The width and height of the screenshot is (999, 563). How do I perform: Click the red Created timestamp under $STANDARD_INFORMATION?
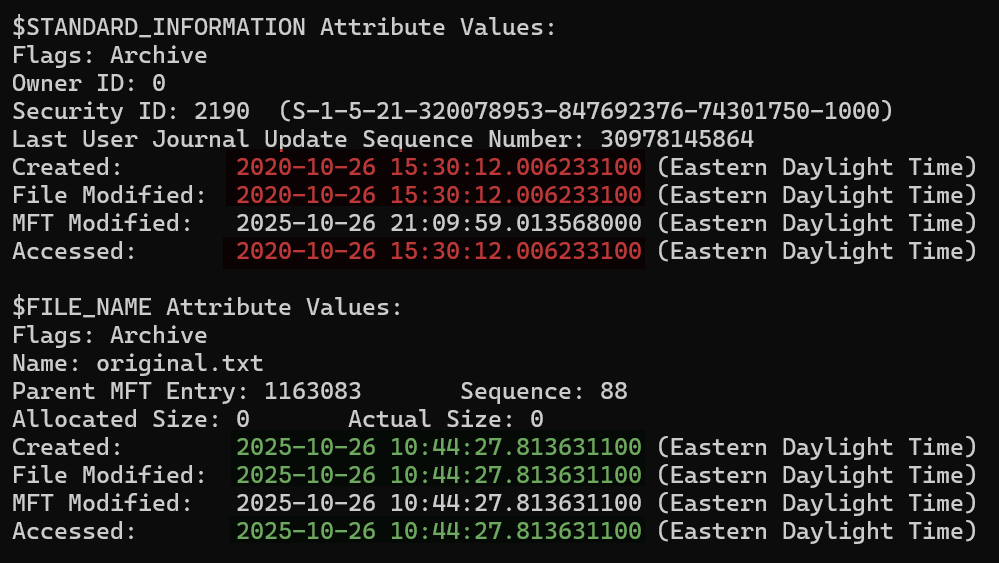pos(439,167)
